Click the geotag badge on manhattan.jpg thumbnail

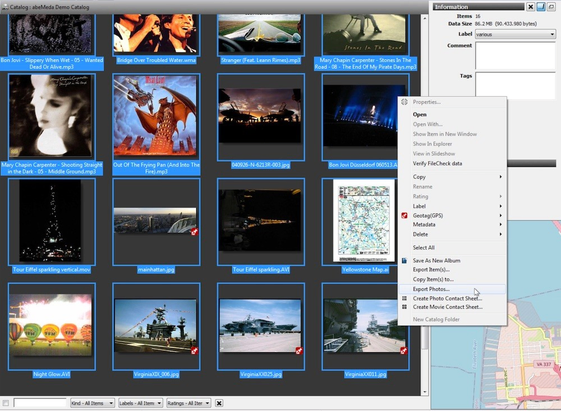pos(194,232)
